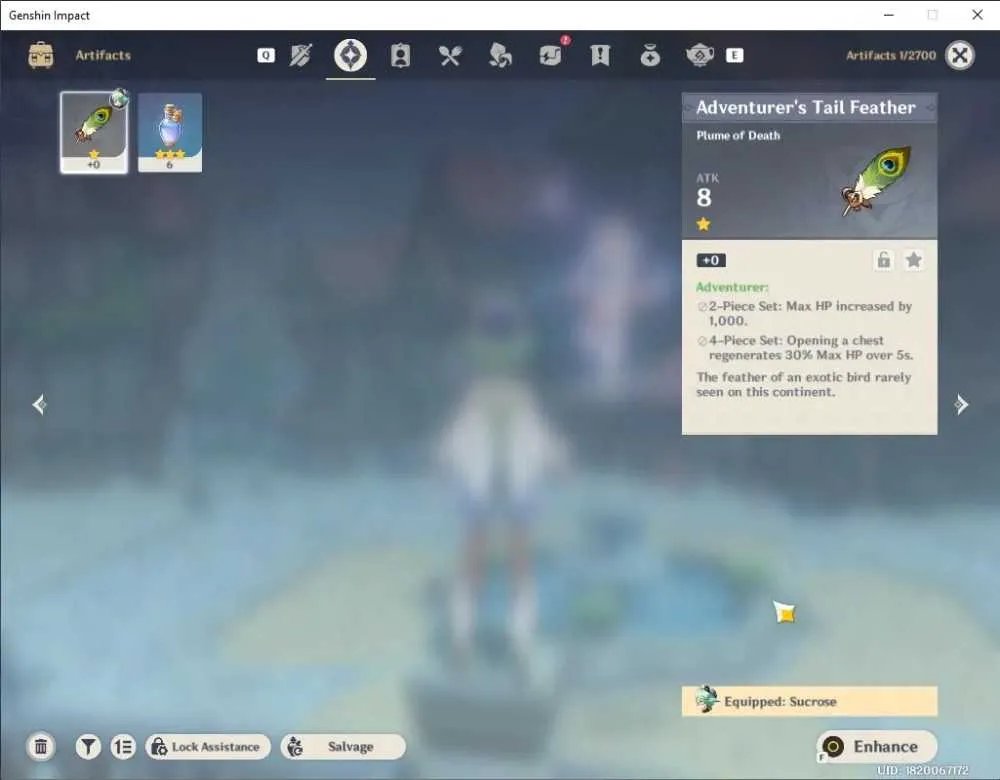Enhance the selected artifact
Image resolution: width=1000 pixels, height=780 pixels.
click(877, 746)
